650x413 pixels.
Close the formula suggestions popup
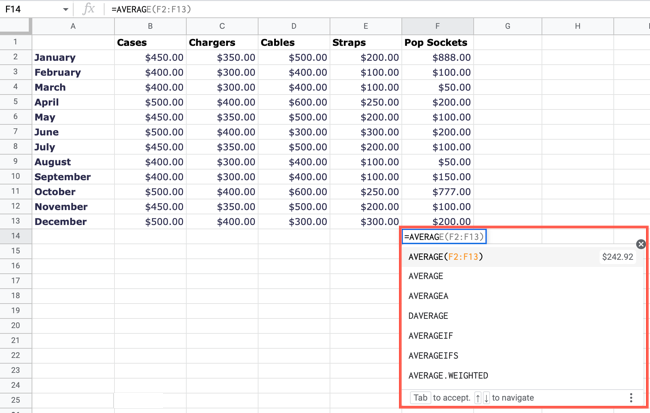[x=641, y=244]
